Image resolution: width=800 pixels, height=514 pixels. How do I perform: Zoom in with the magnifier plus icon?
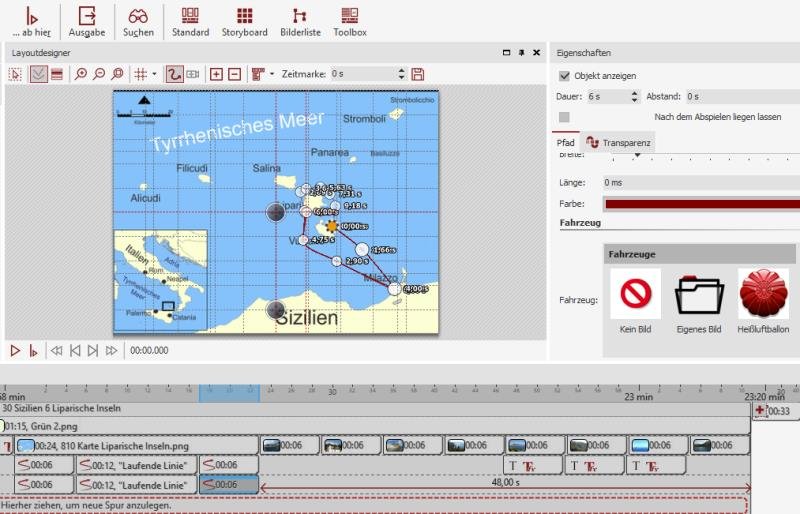(81, 74)
